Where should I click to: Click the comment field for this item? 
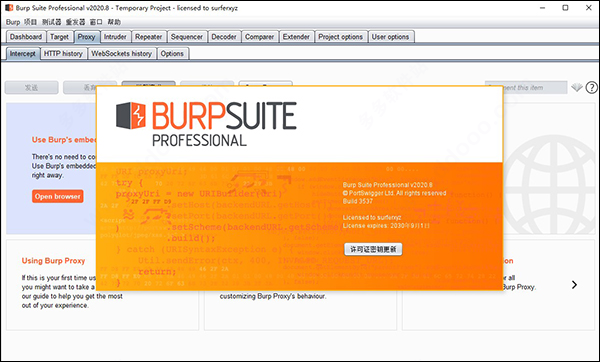pyautogui.click(x=526, y=88)
